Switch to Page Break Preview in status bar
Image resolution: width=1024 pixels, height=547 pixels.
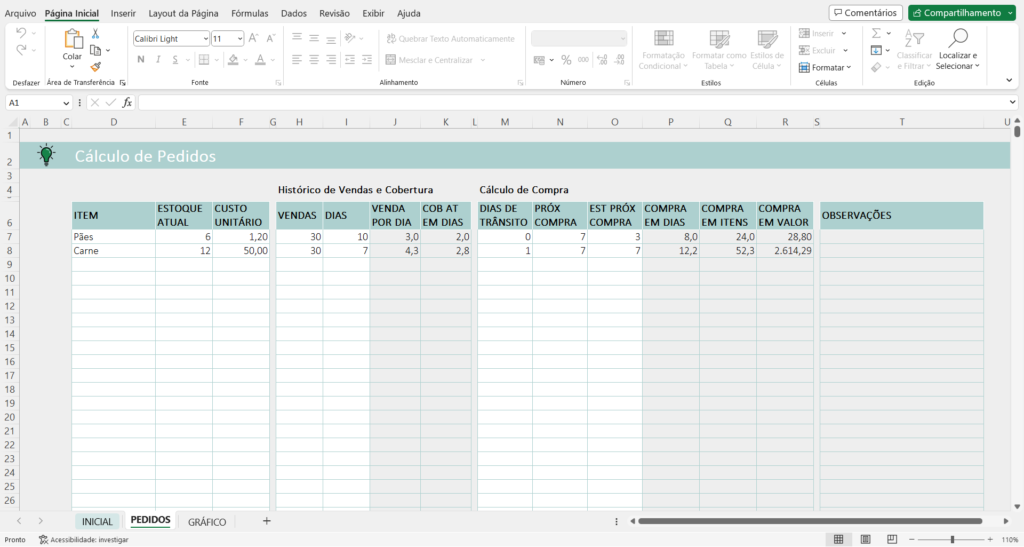pos(892,540)
